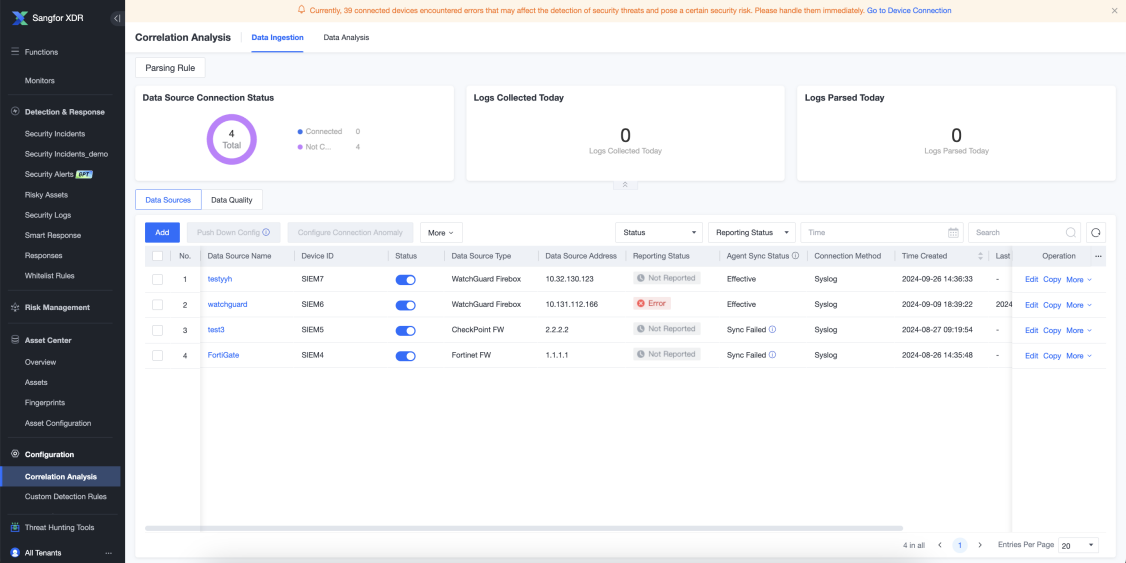
Task: Collapse summary cards with double-chevron
Action: click(625, 185)
